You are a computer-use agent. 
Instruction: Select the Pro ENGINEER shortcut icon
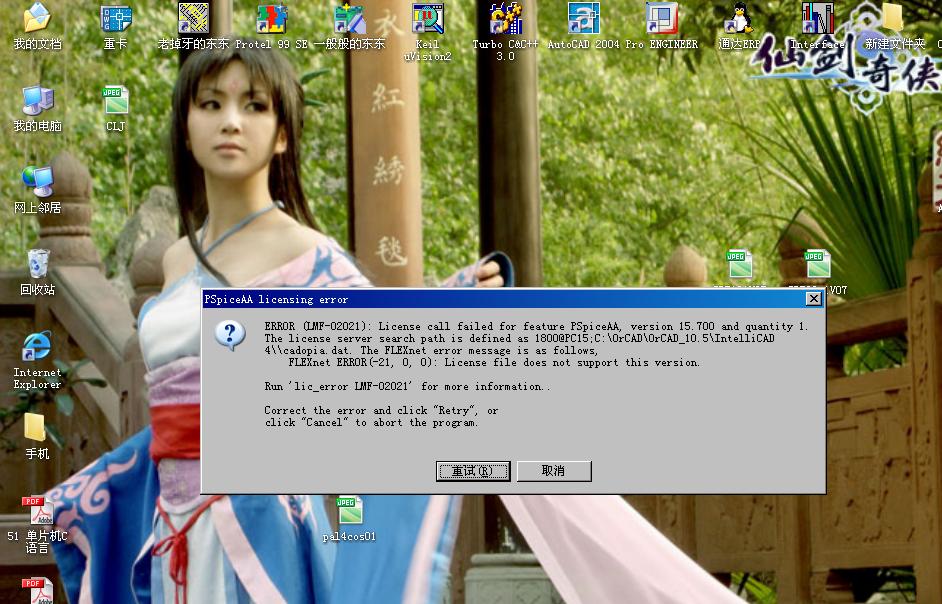click(661, 17)
